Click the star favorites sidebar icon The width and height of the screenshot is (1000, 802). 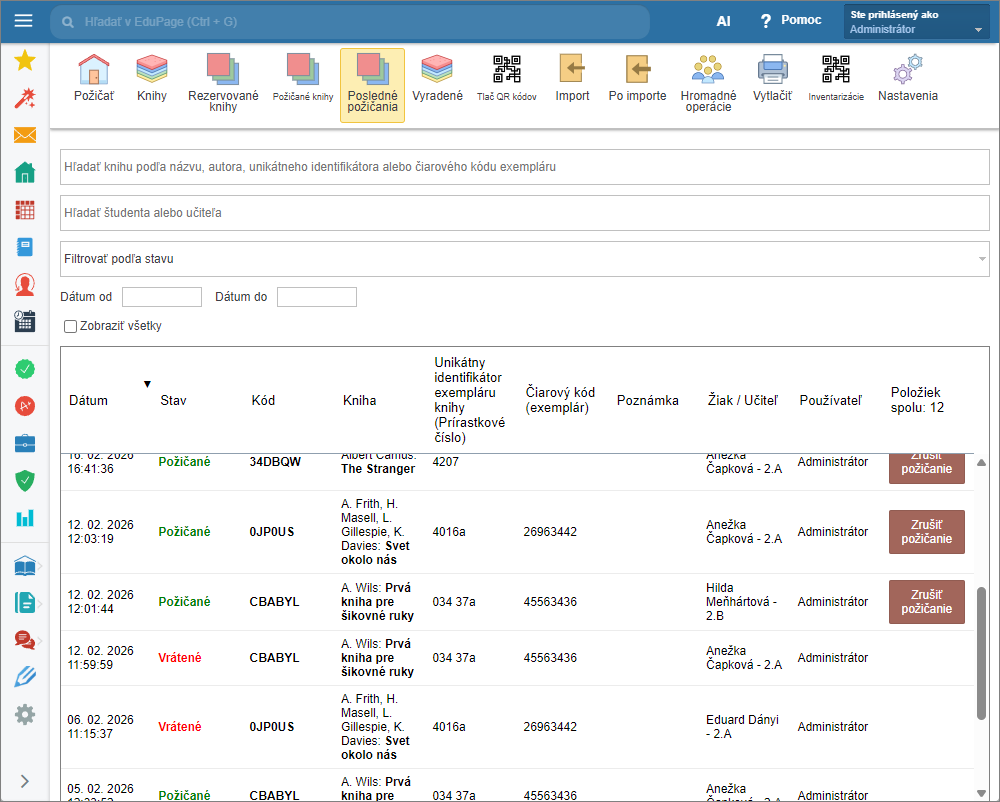coord(25,61)
